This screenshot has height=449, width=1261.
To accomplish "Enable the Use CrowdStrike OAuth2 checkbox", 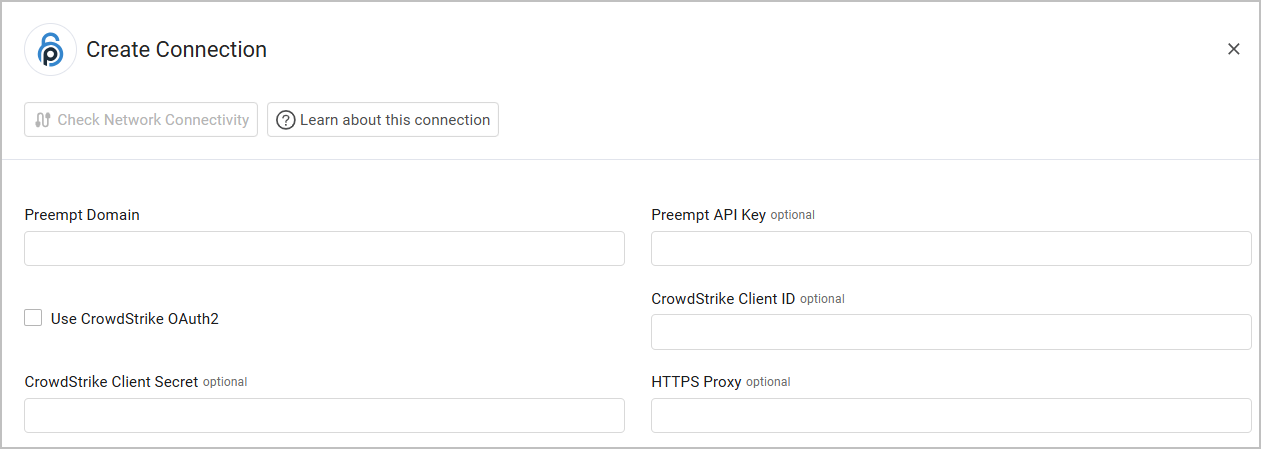I will tap(33, 318).
